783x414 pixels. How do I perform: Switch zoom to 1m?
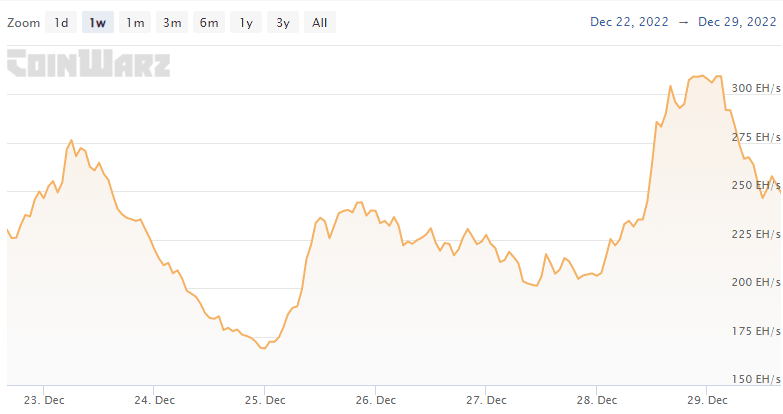click(x=134, y=22)
